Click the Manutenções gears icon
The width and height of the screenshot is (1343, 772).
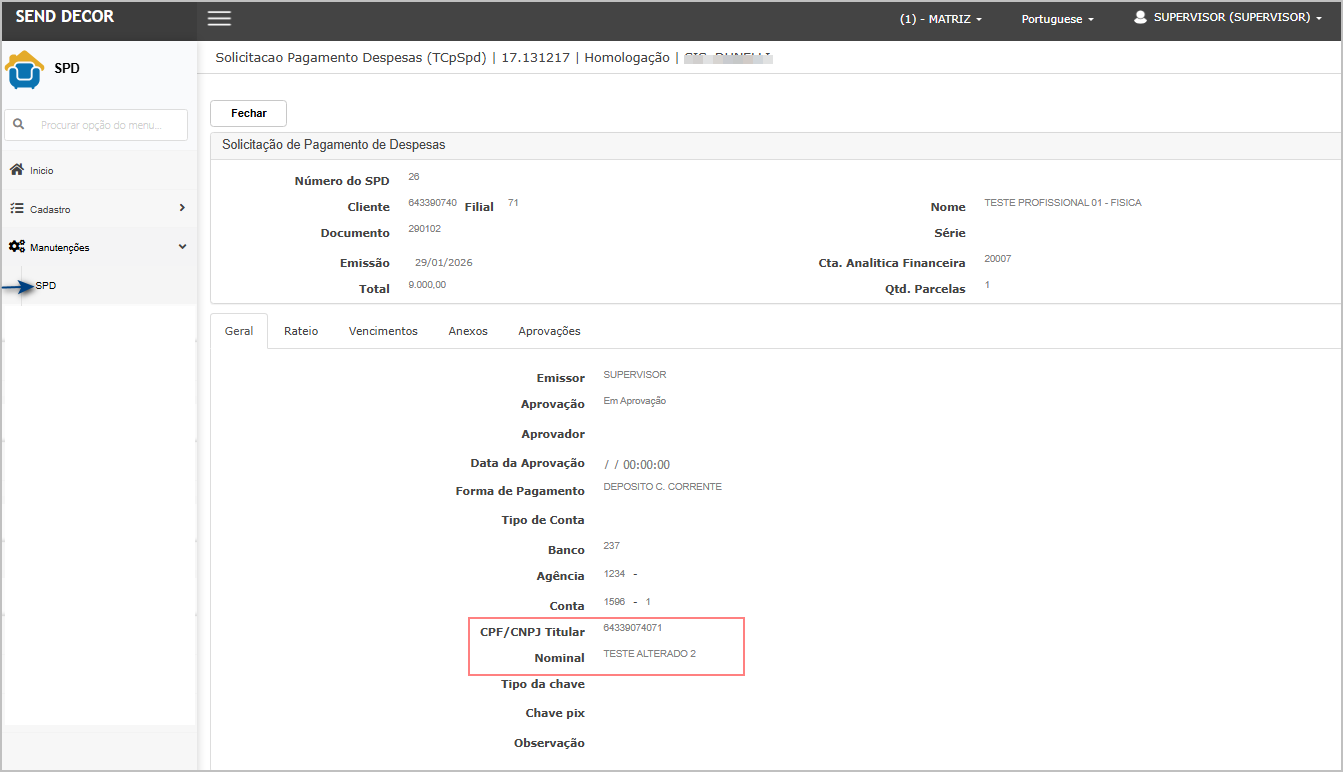click(17, 247)
